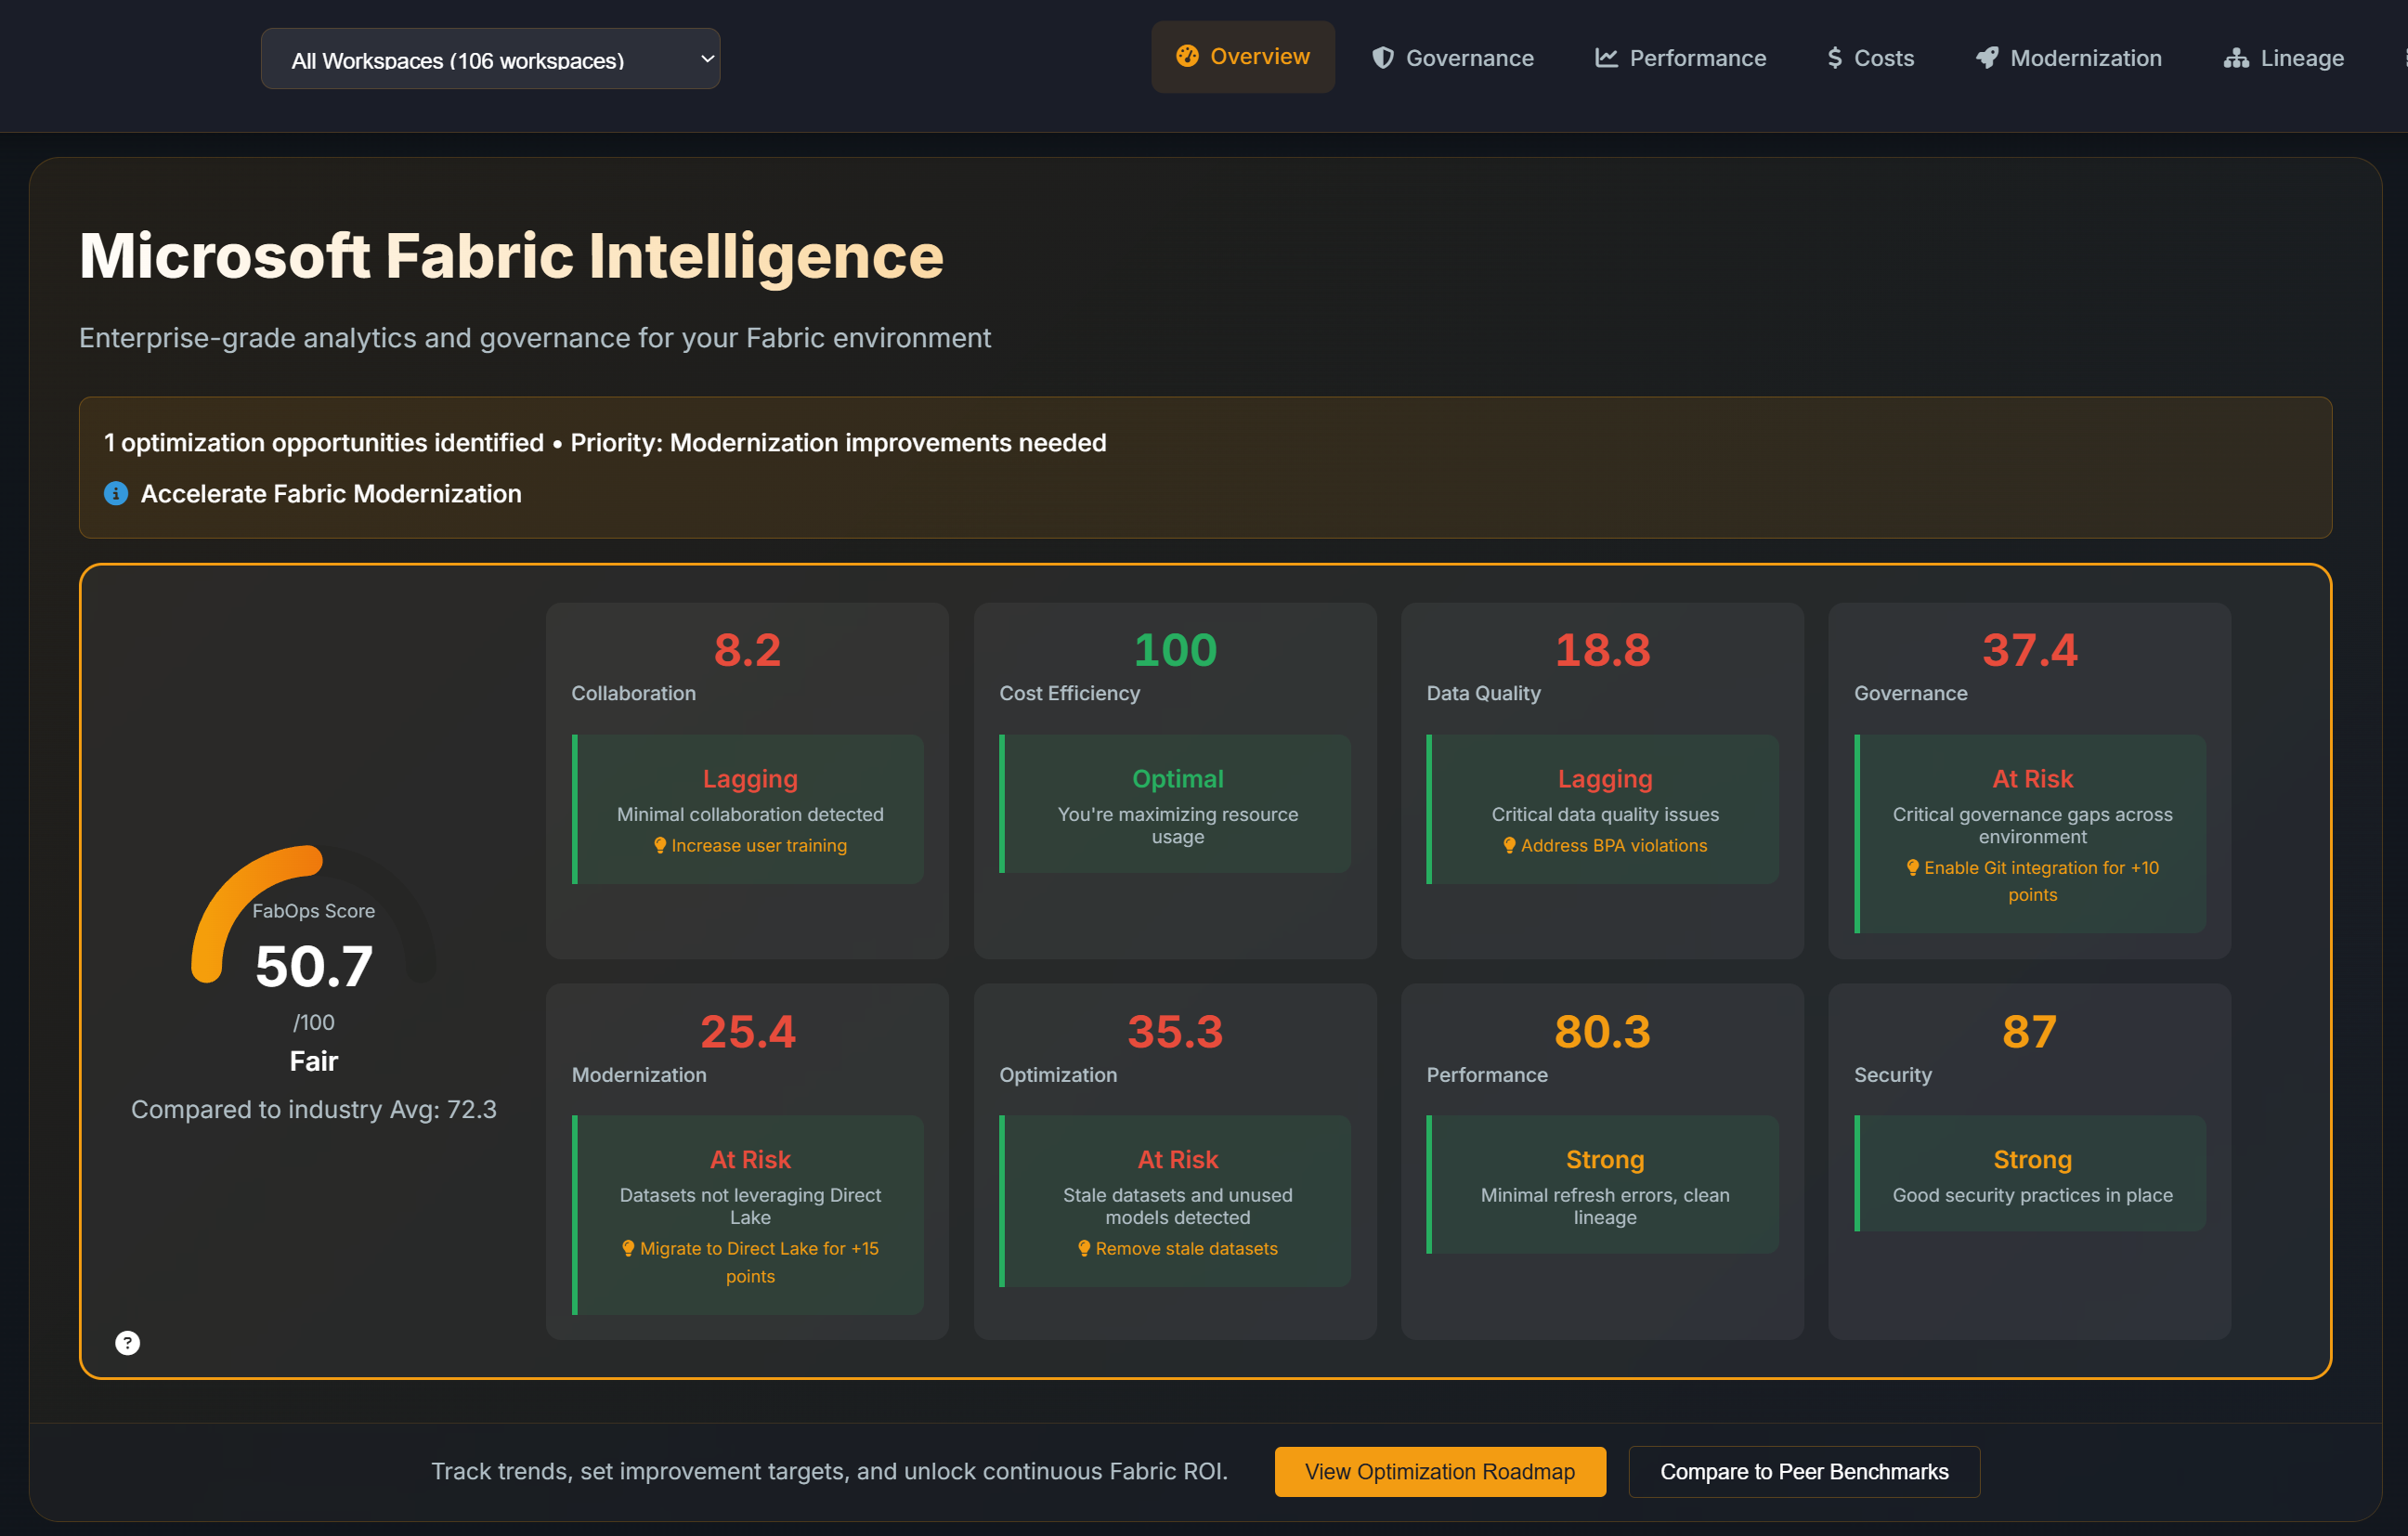This screenshot has width=2408, height=1536.
Task: Click Compare to Peer Benchmarks button
Action: (1803, 1471)
